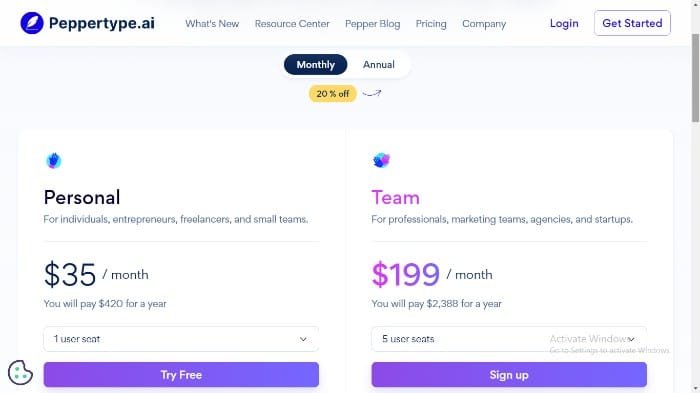
Task: Open the cookie preferences icon
Action: [21, 372]
